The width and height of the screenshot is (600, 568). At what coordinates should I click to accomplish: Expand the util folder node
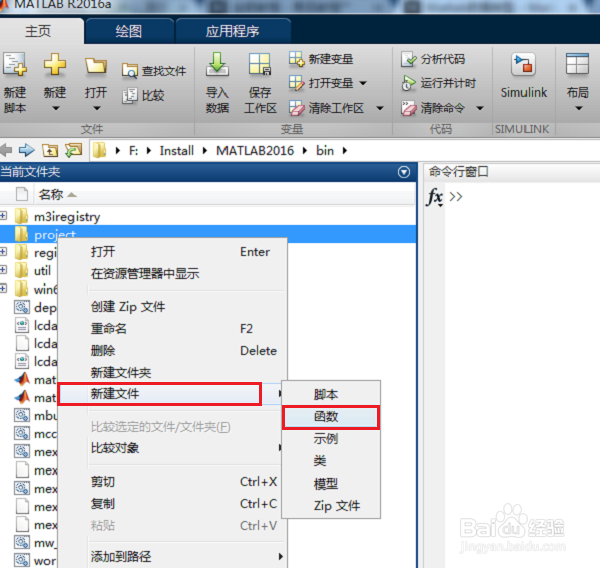(x=3, y=269)
